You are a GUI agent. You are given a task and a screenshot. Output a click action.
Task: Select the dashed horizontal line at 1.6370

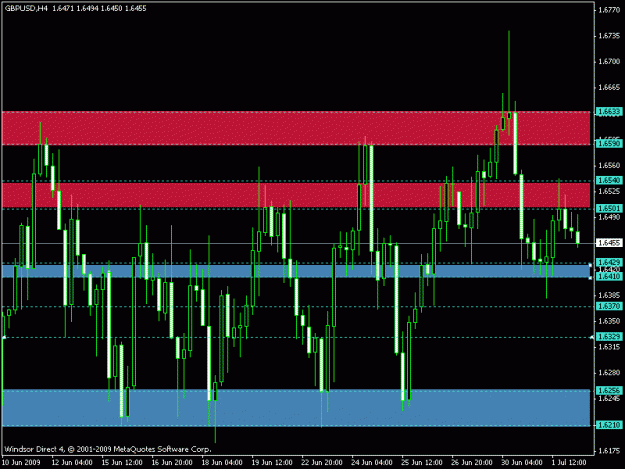point(296,306)
